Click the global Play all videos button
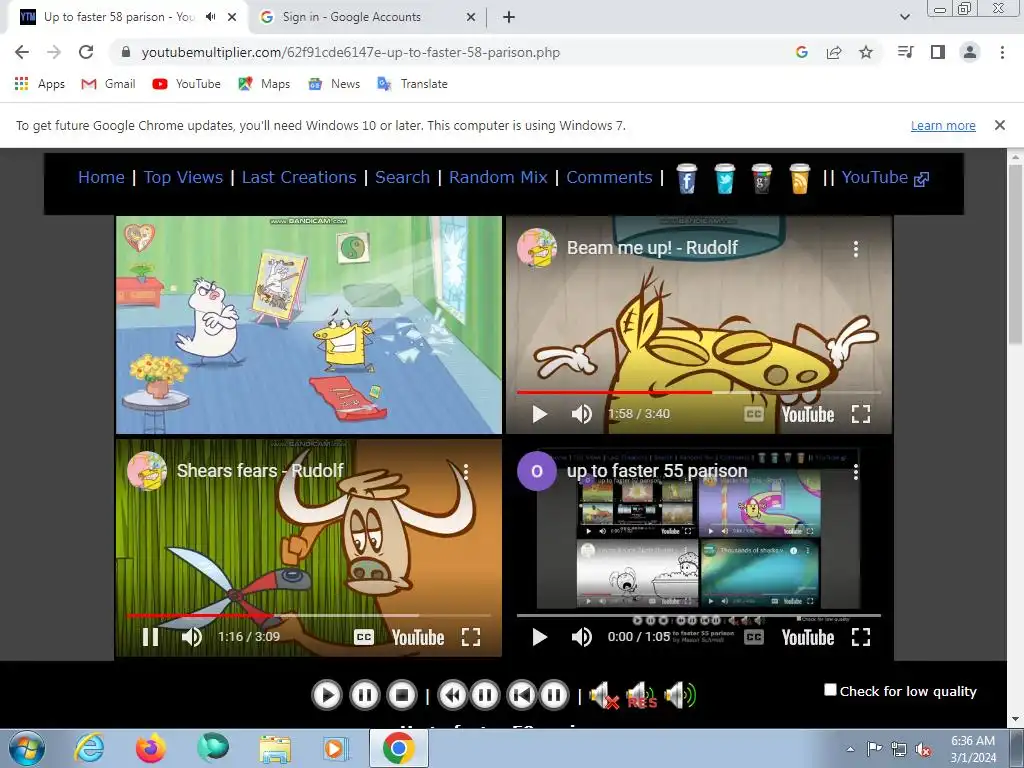Image resolution: width=1024 pixels, height=768 pixels. (327, 695)
